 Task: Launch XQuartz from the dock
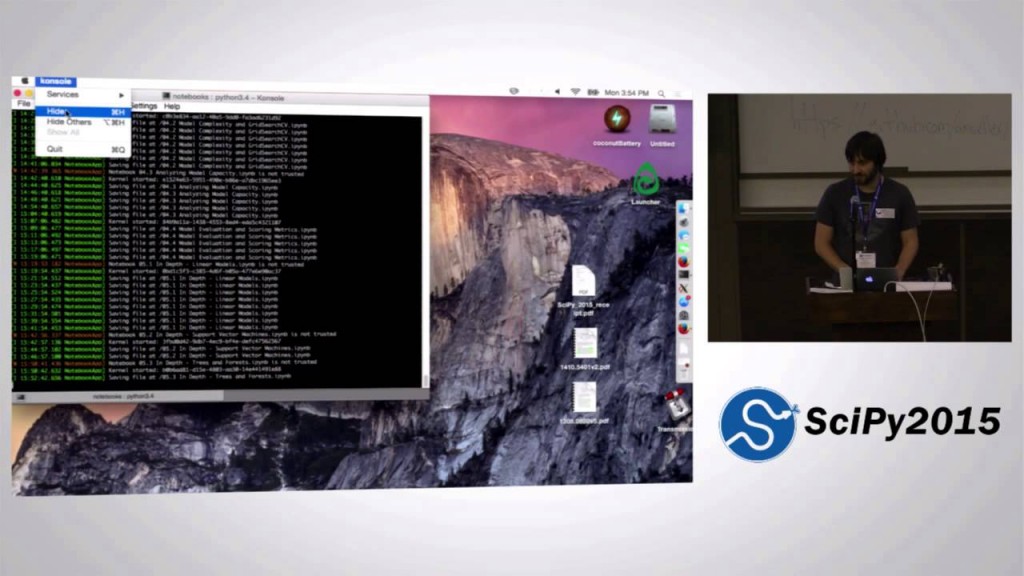click(x=684, y=285)
